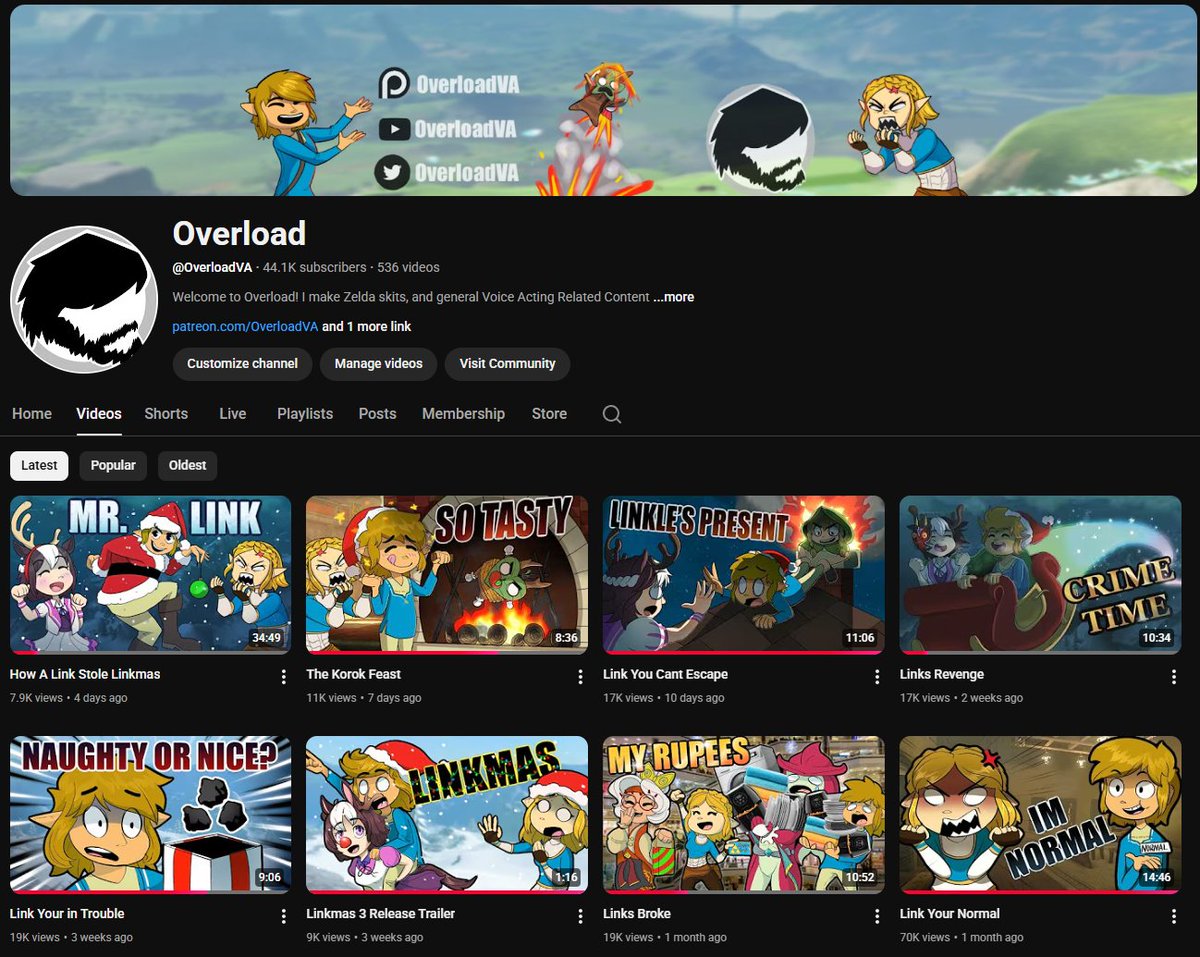Open title 'Link Your Normal'
The width and height of the screenshot is (1200, 957).
point(950,914)
